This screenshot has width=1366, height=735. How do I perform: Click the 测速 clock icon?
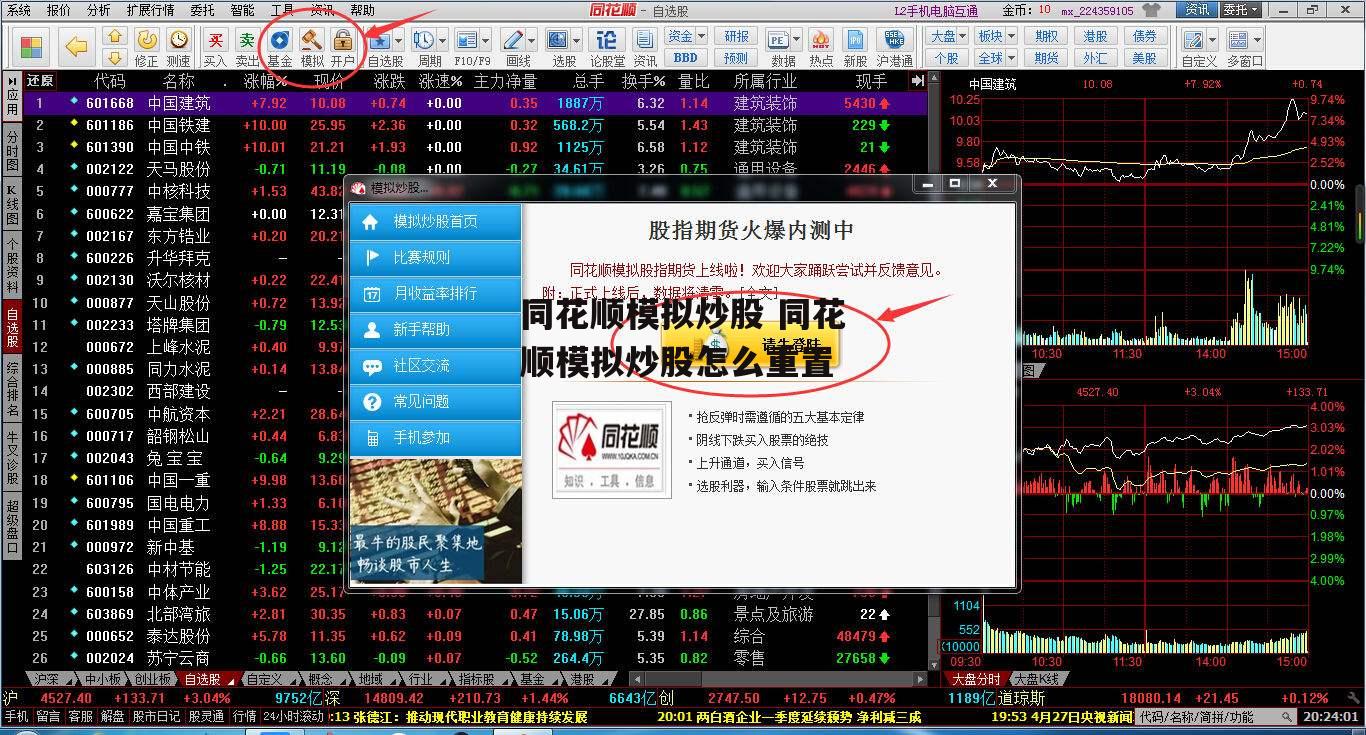tap(178, 40)
